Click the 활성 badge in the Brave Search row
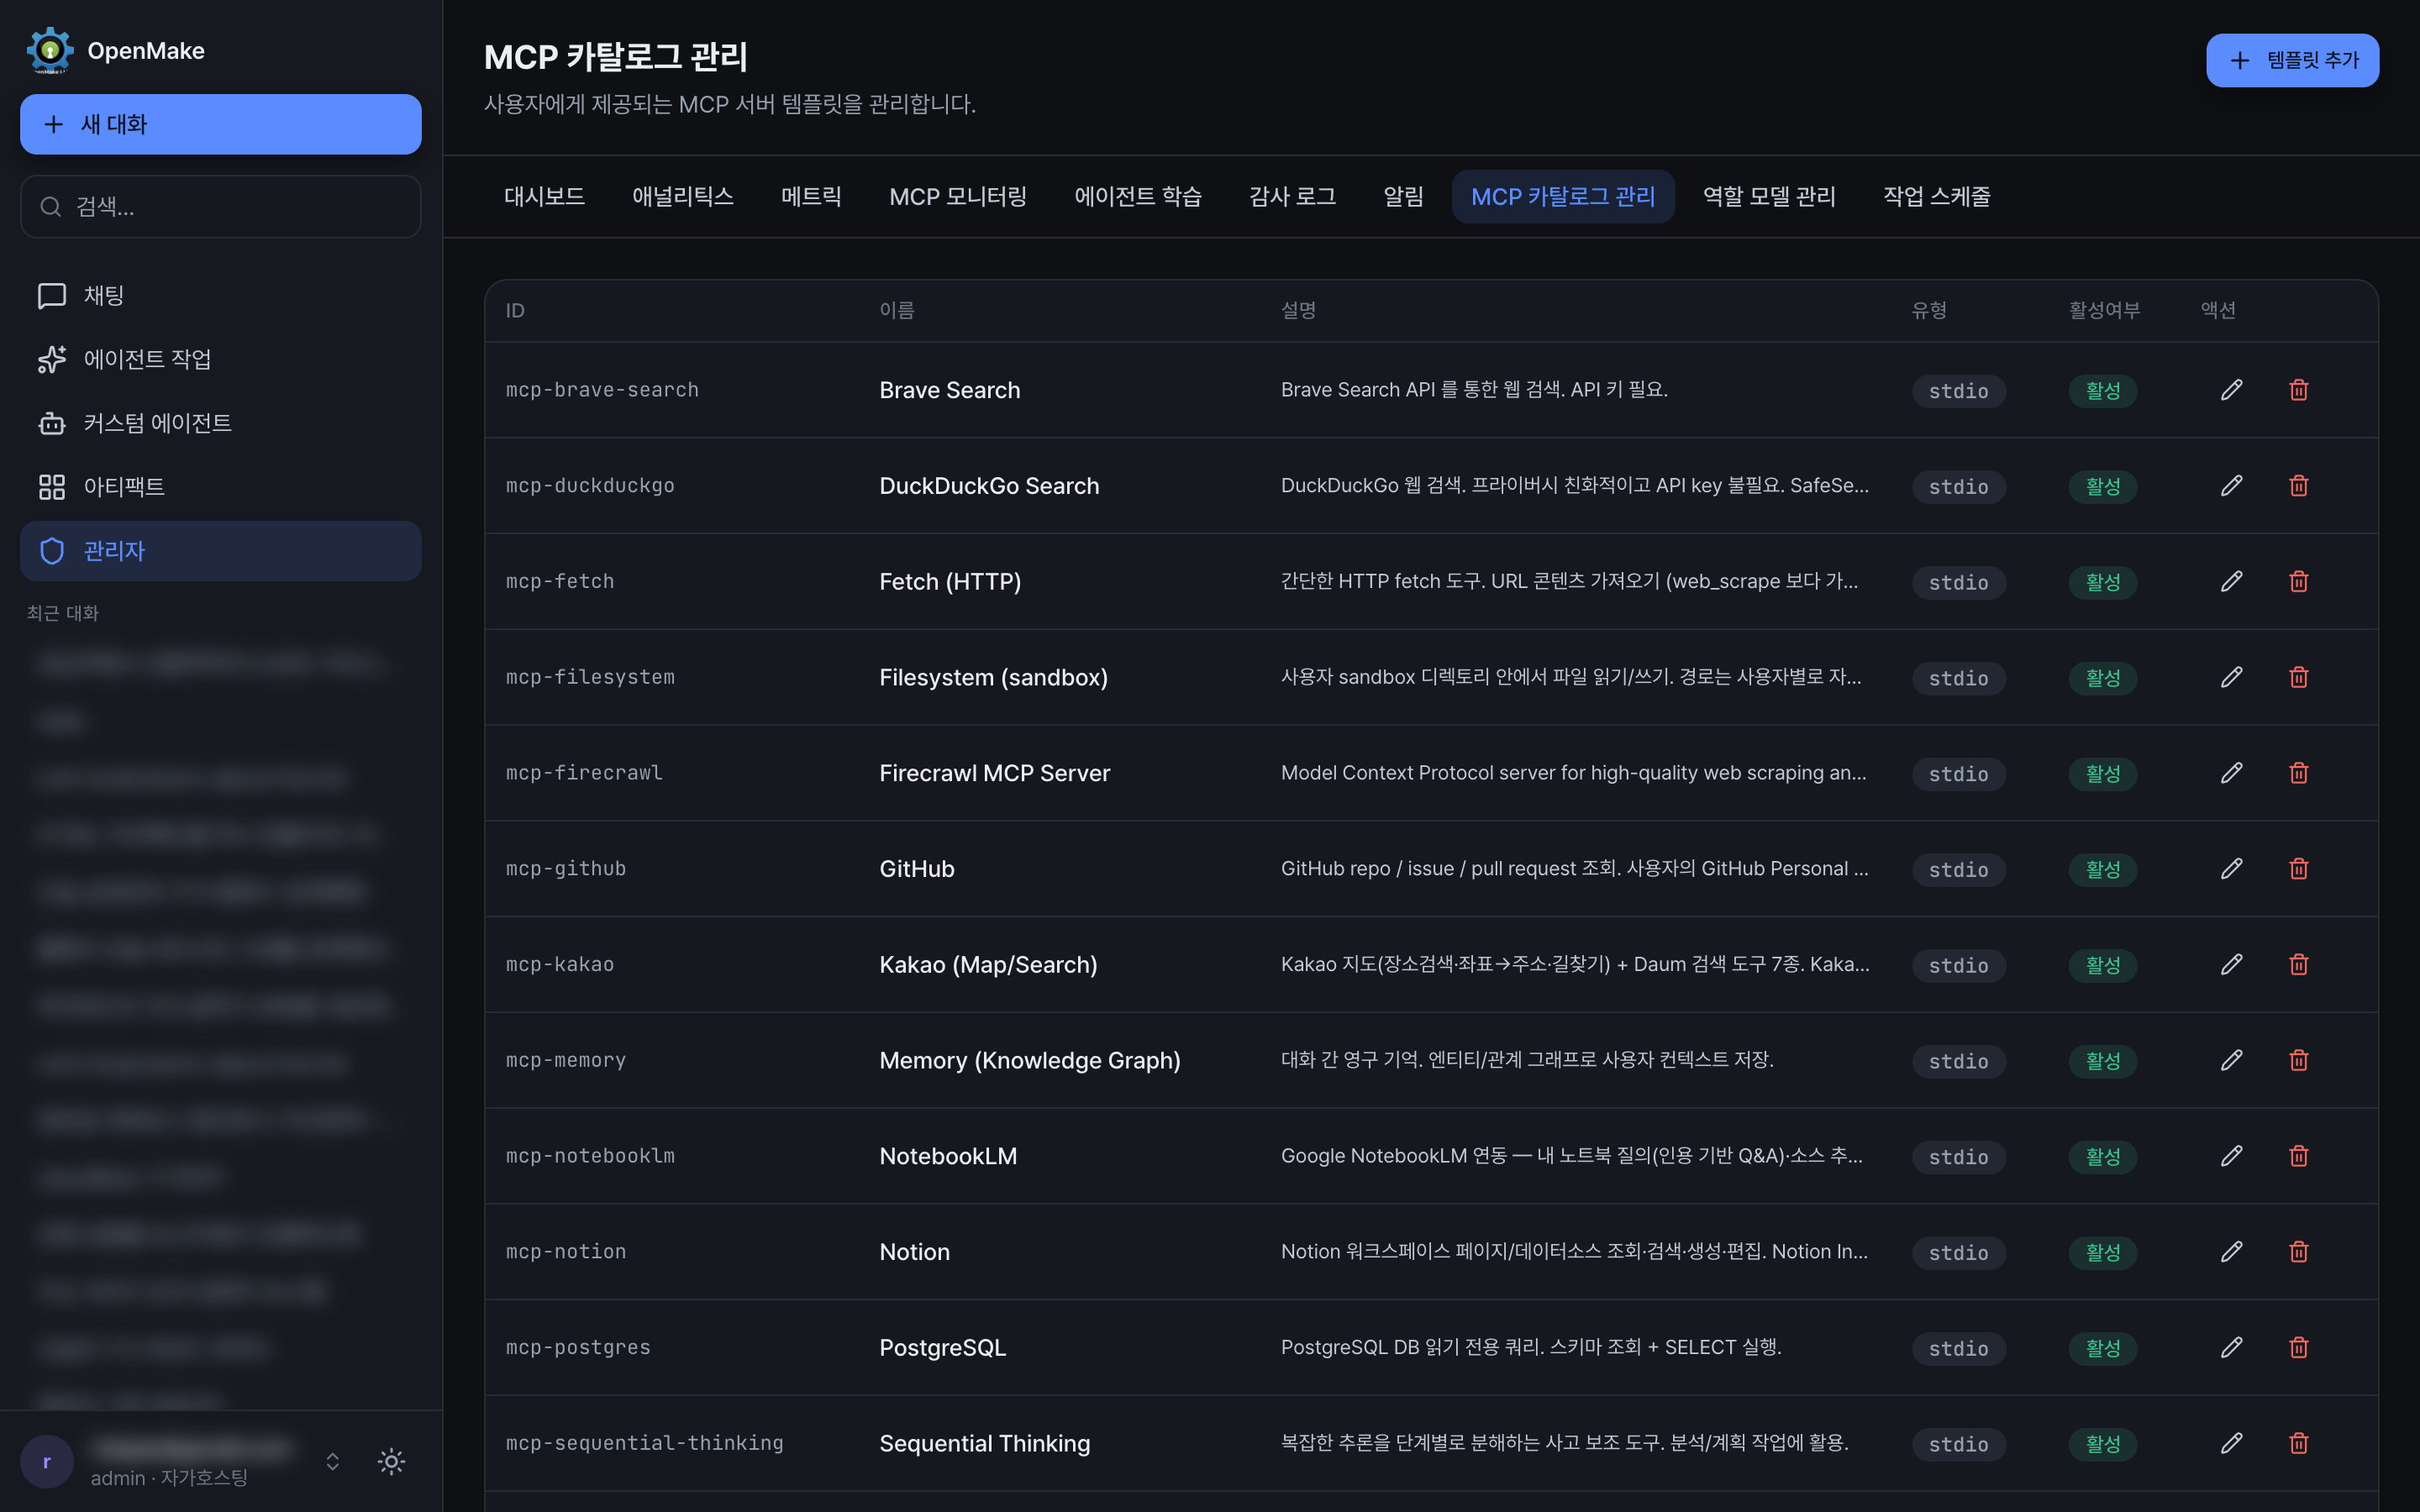 (x=2102, y=391)
